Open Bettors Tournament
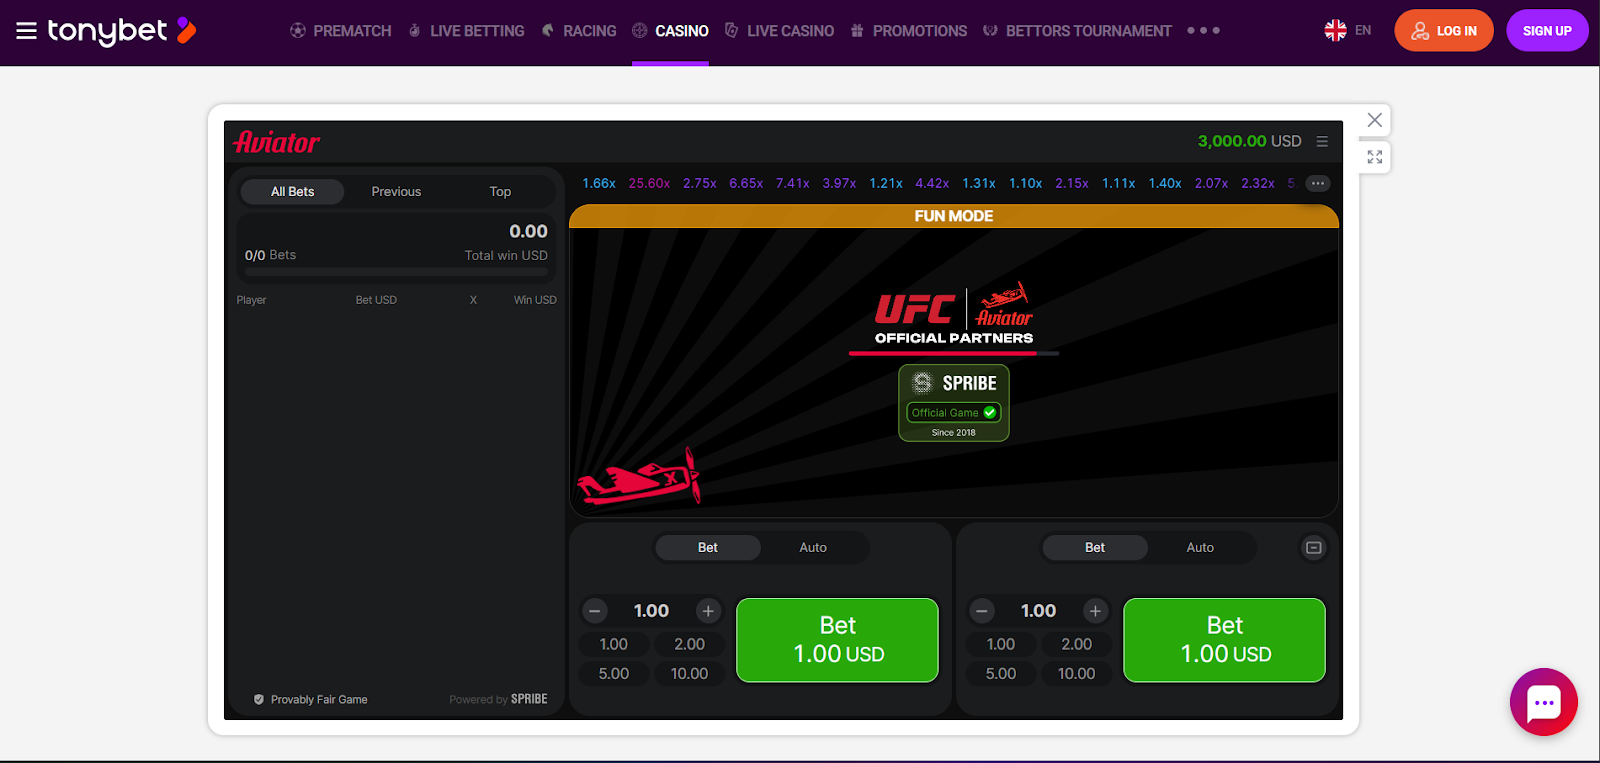Viewport: 1600px width, 763px height. point(1077,31)
